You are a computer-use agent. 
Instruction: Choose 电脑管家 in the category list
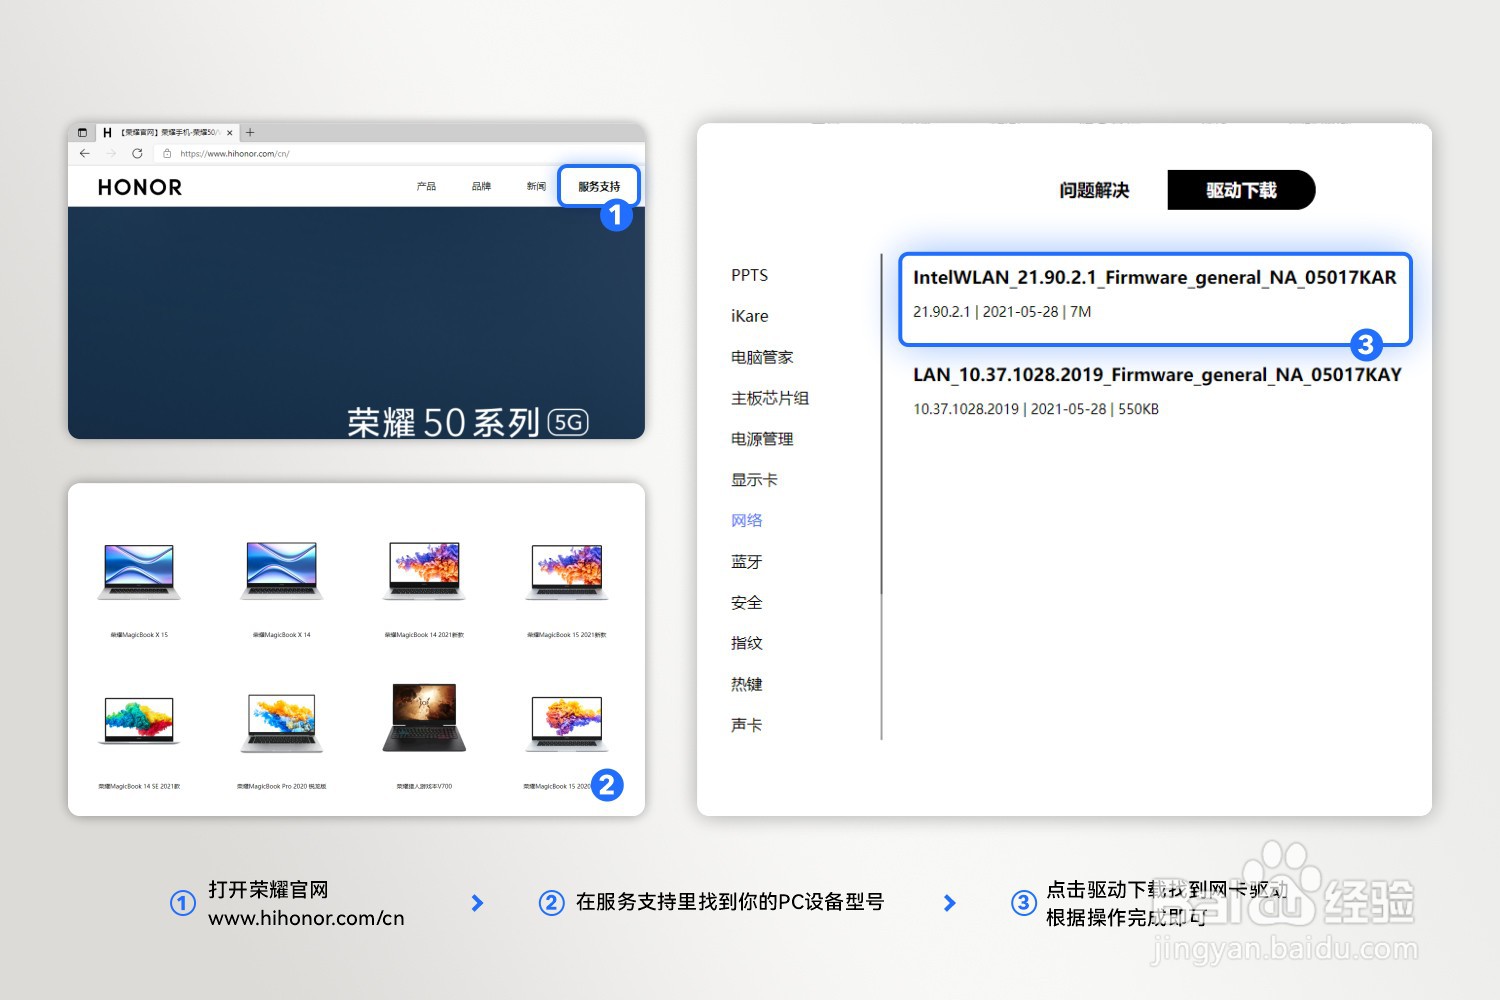[x=762, y=357]
